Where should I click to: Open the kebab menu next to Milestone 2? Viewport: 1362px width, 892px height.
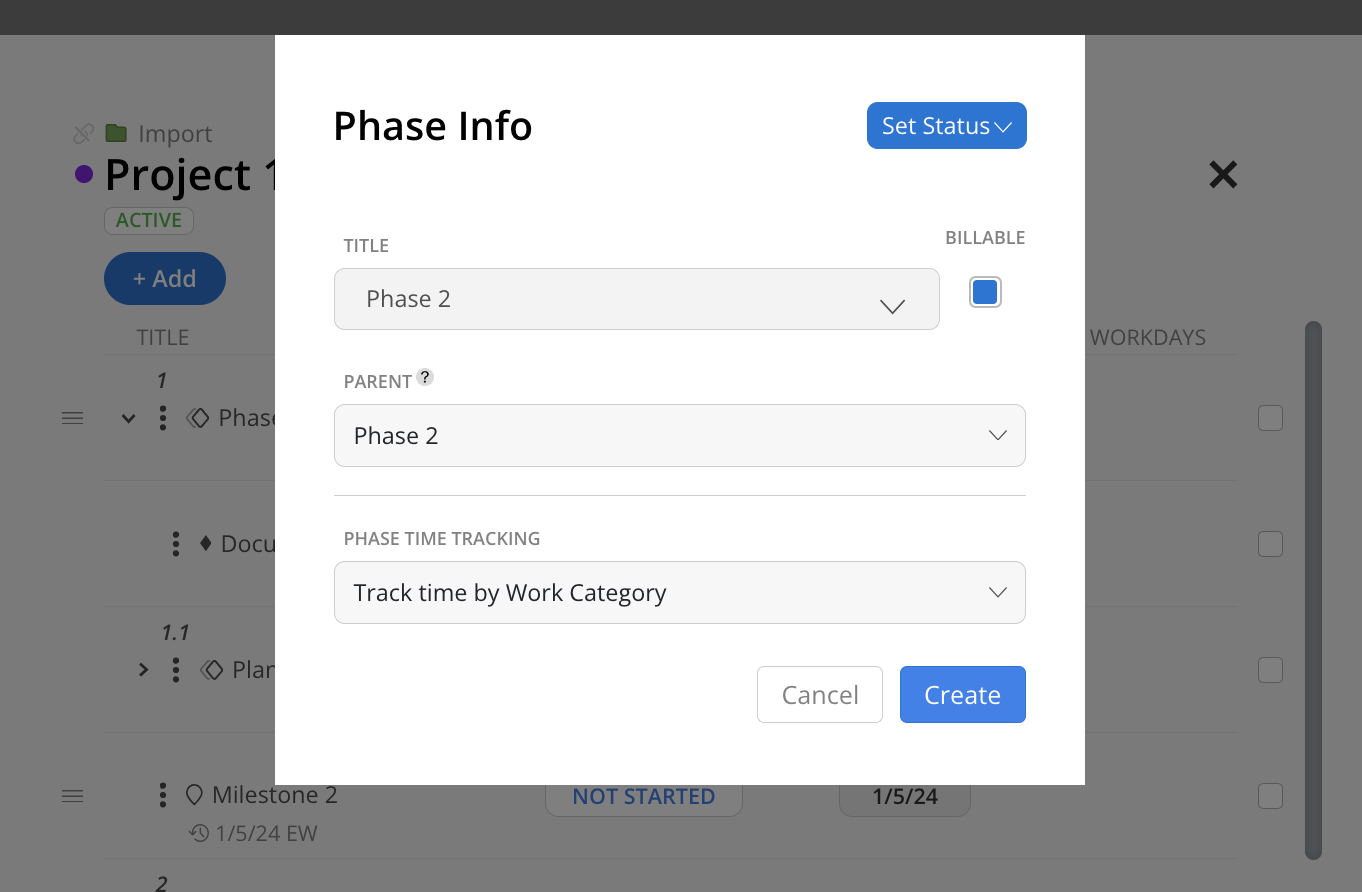click(162, 795)
